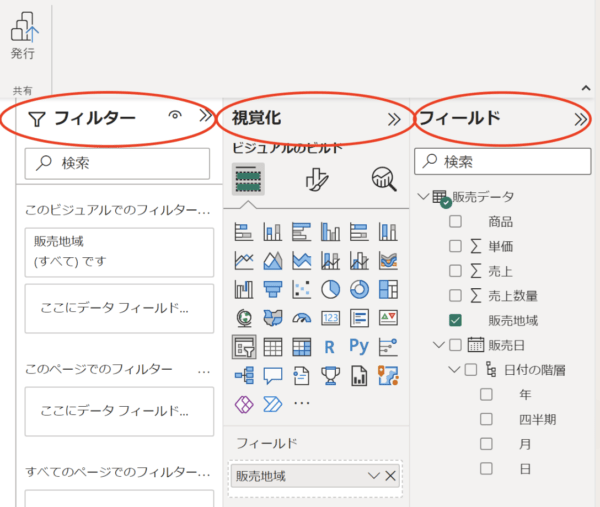Collapse the 視覚化 pane with double chevron
The image size is (600, 507).
click(x=394, y=119)
